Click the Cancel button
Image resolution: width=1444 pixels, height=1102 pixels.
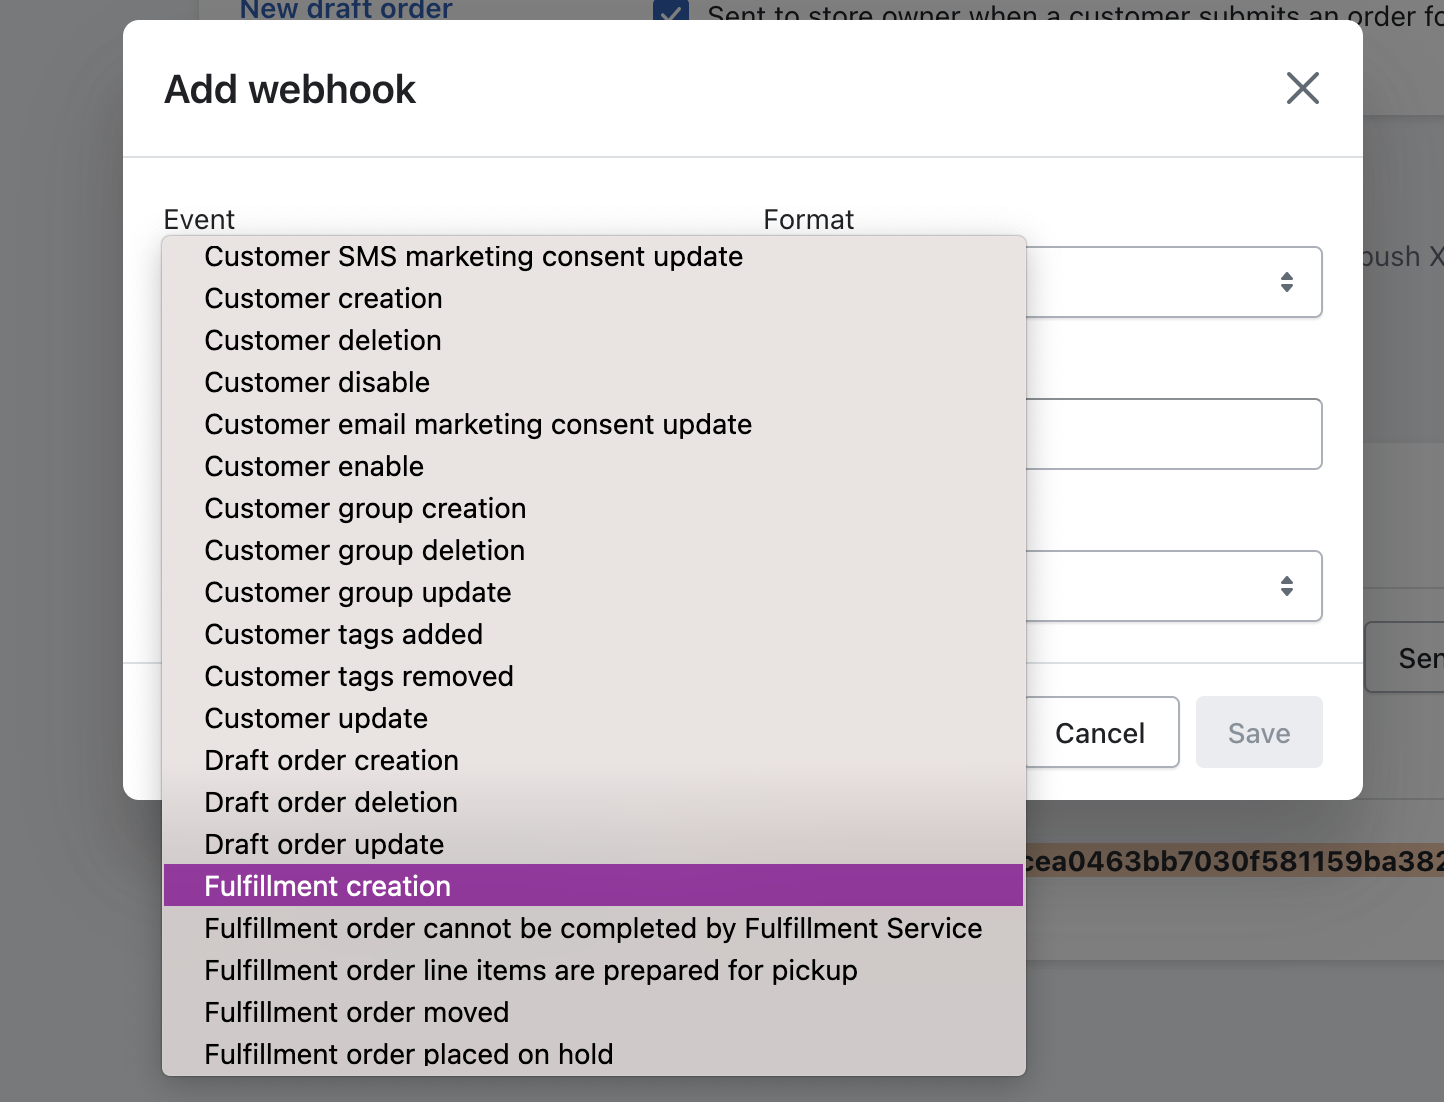[x=1100, y=733]
